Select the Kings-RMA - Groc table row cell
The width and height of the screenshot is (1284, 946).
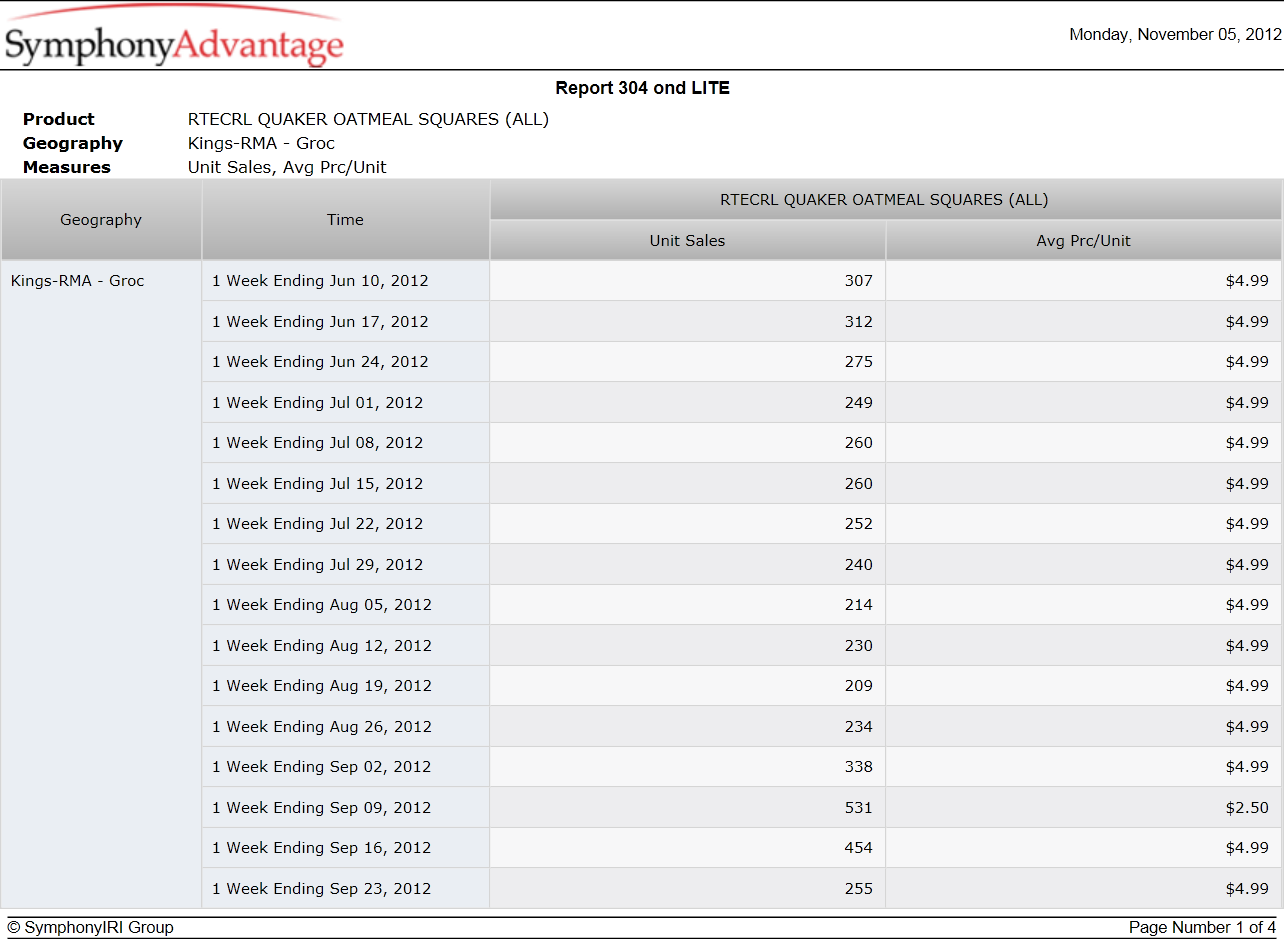101,584
